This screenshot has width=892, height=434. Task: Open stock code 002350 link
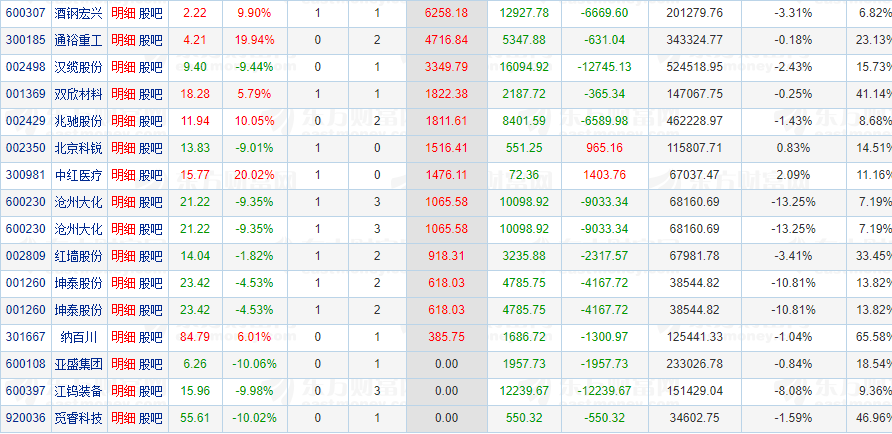tap(25, 148)
